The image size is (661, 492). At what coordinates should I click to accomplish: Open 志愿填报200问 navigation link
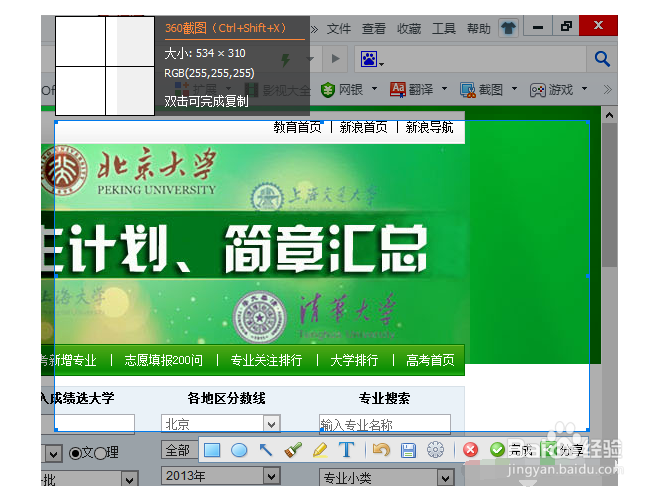coord(164,360)
